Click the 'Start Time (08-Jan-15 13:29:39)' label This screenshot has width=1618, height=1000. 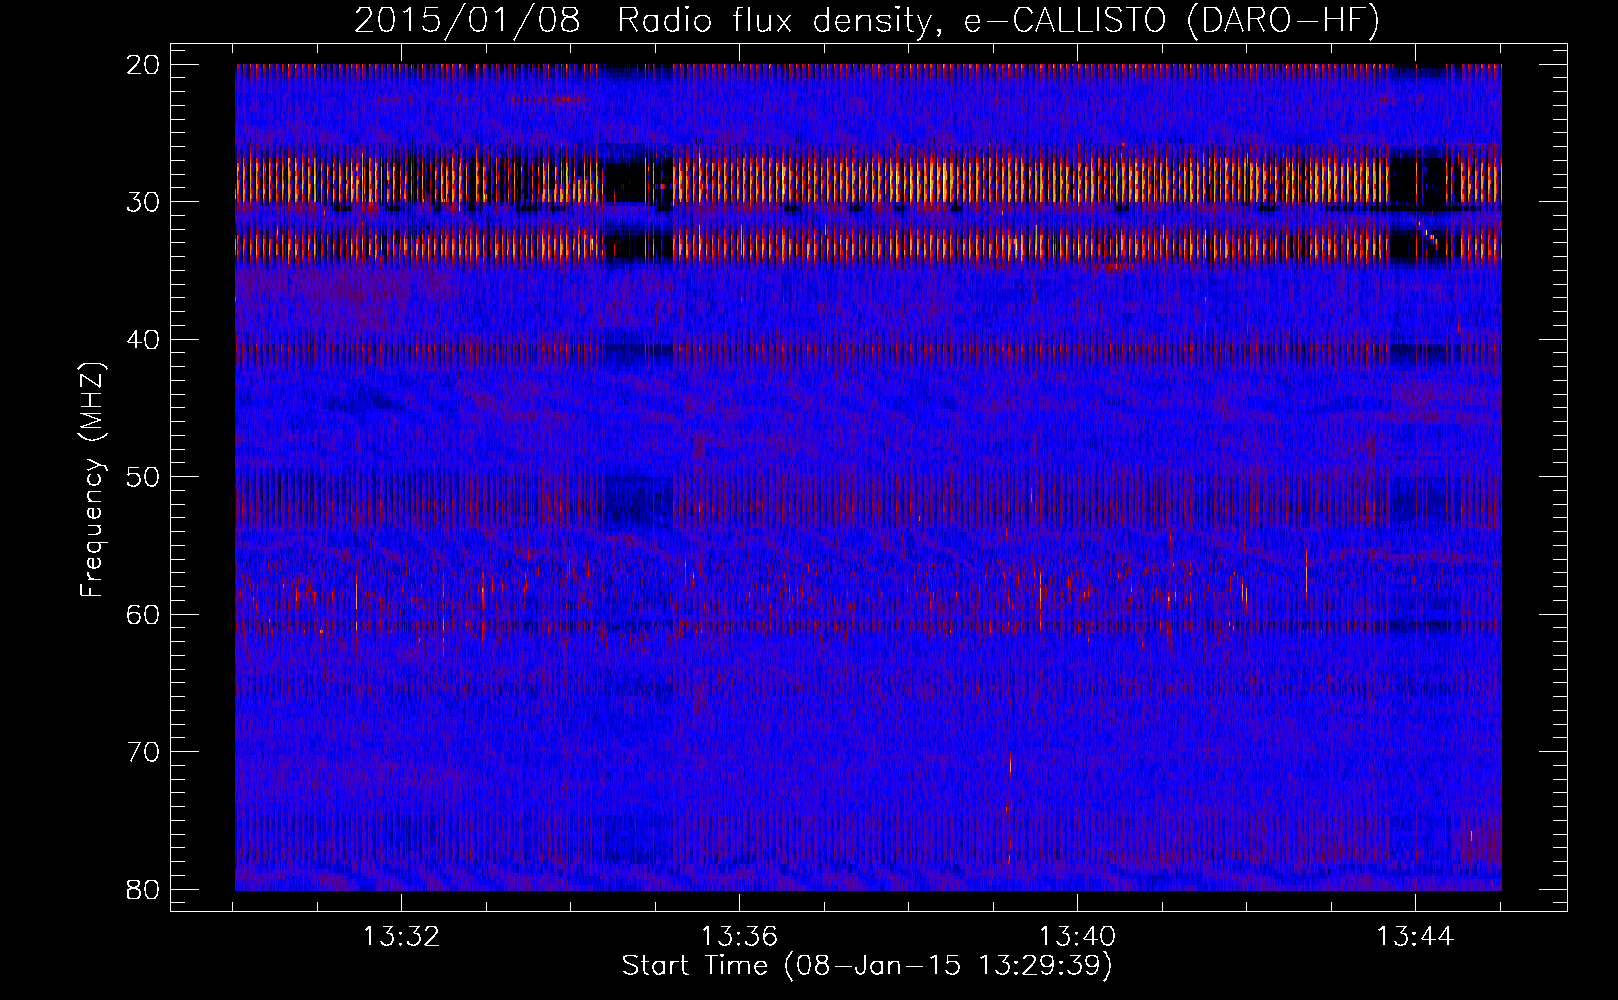click(x=867, y=966)
